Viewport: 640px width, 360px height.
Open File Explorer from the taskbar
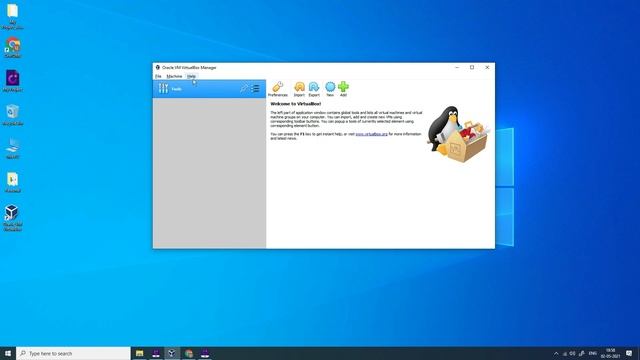[140, 353]
